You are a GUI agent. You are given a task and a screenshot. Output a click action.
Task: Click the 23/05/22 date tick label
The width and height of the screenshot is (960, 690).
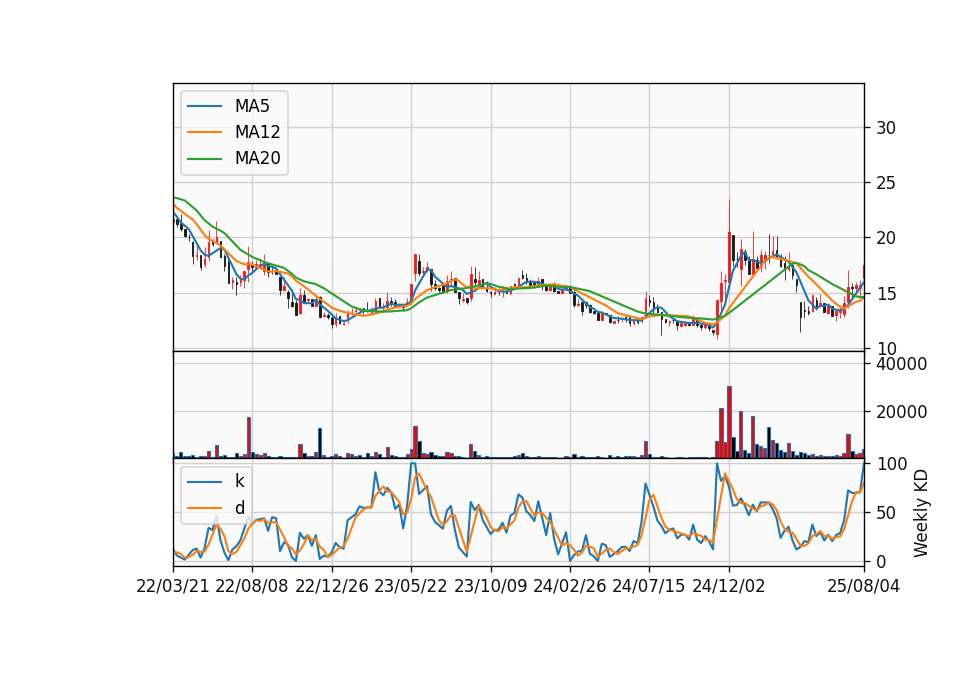pyautogui.click(x=411, y=586)
